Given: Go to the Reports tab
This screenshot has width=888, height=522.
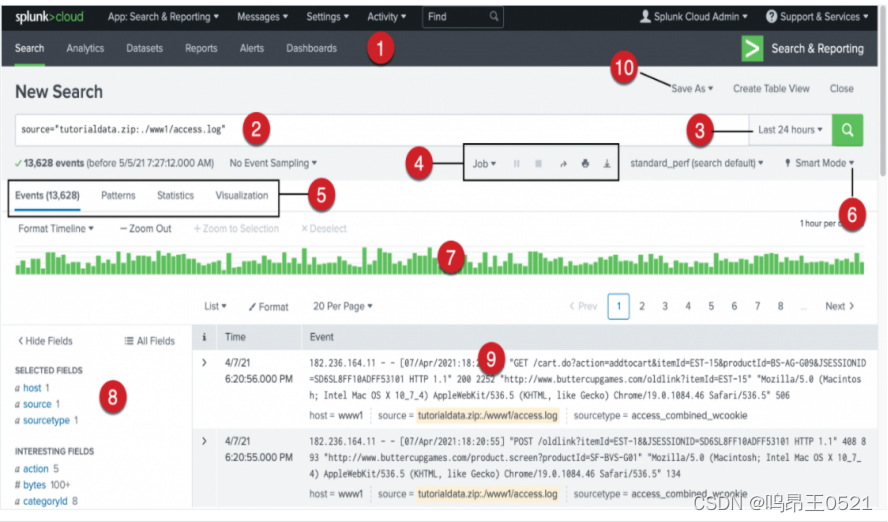Looking at the screenshot, I should pos(201,49).
